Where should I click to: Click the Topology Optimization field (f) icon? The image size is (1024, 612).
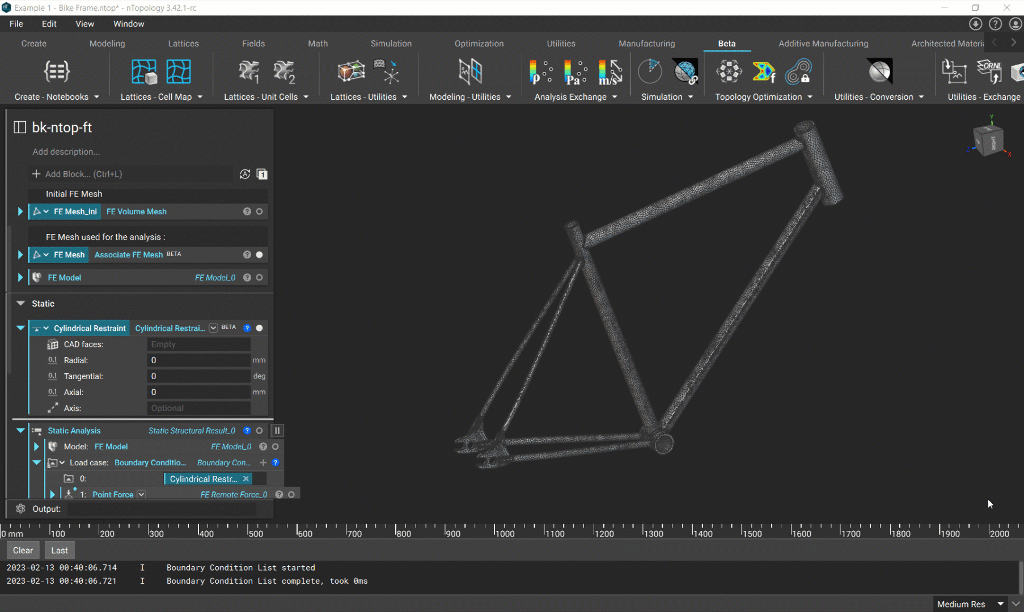pyautogui.click(x=763, y=72)
